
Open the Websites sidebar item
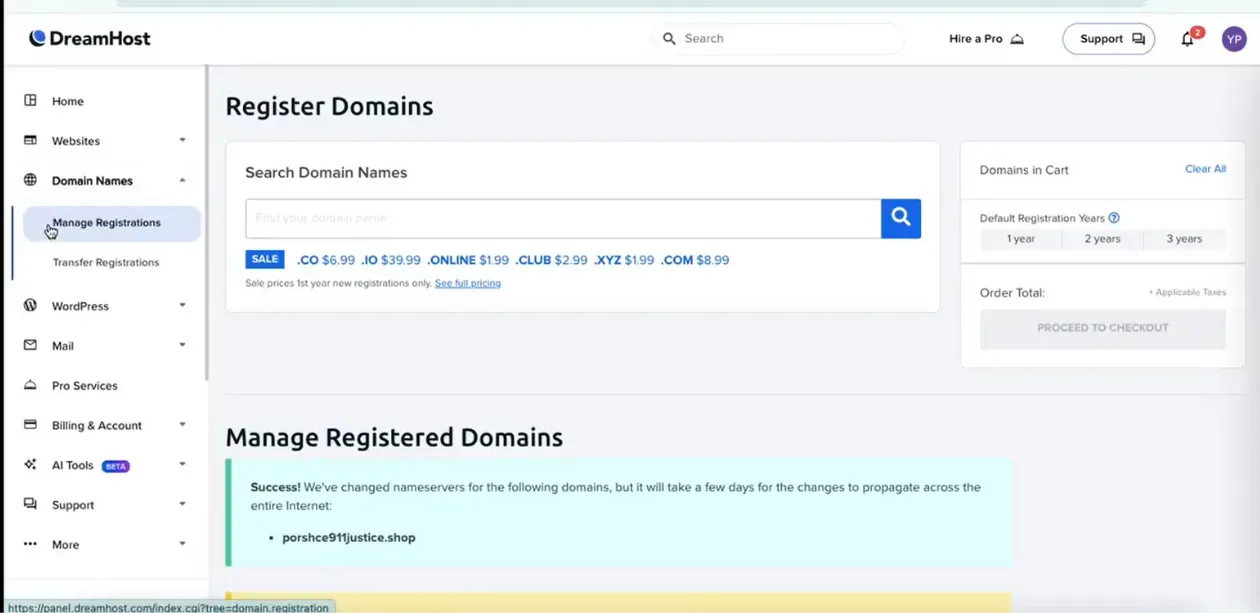76,141
